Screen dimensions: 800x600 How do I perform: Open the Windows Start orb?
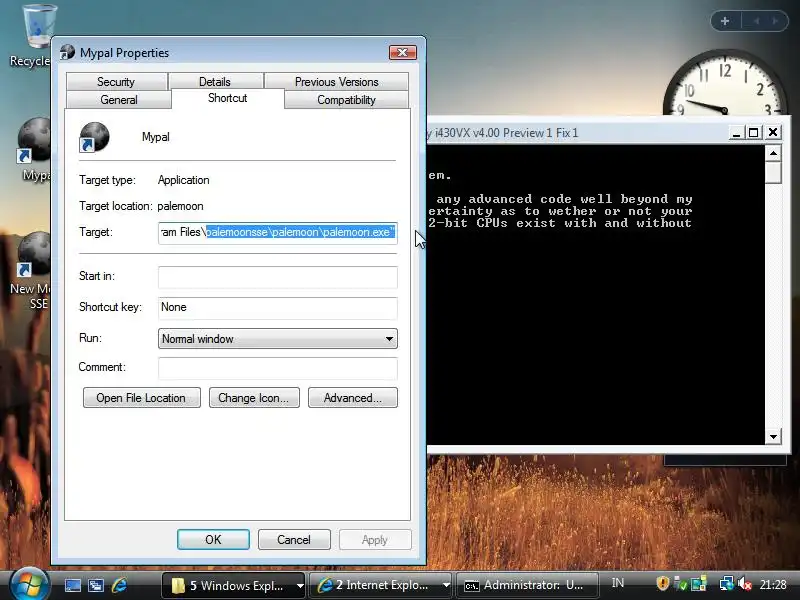tap(29, 585)
